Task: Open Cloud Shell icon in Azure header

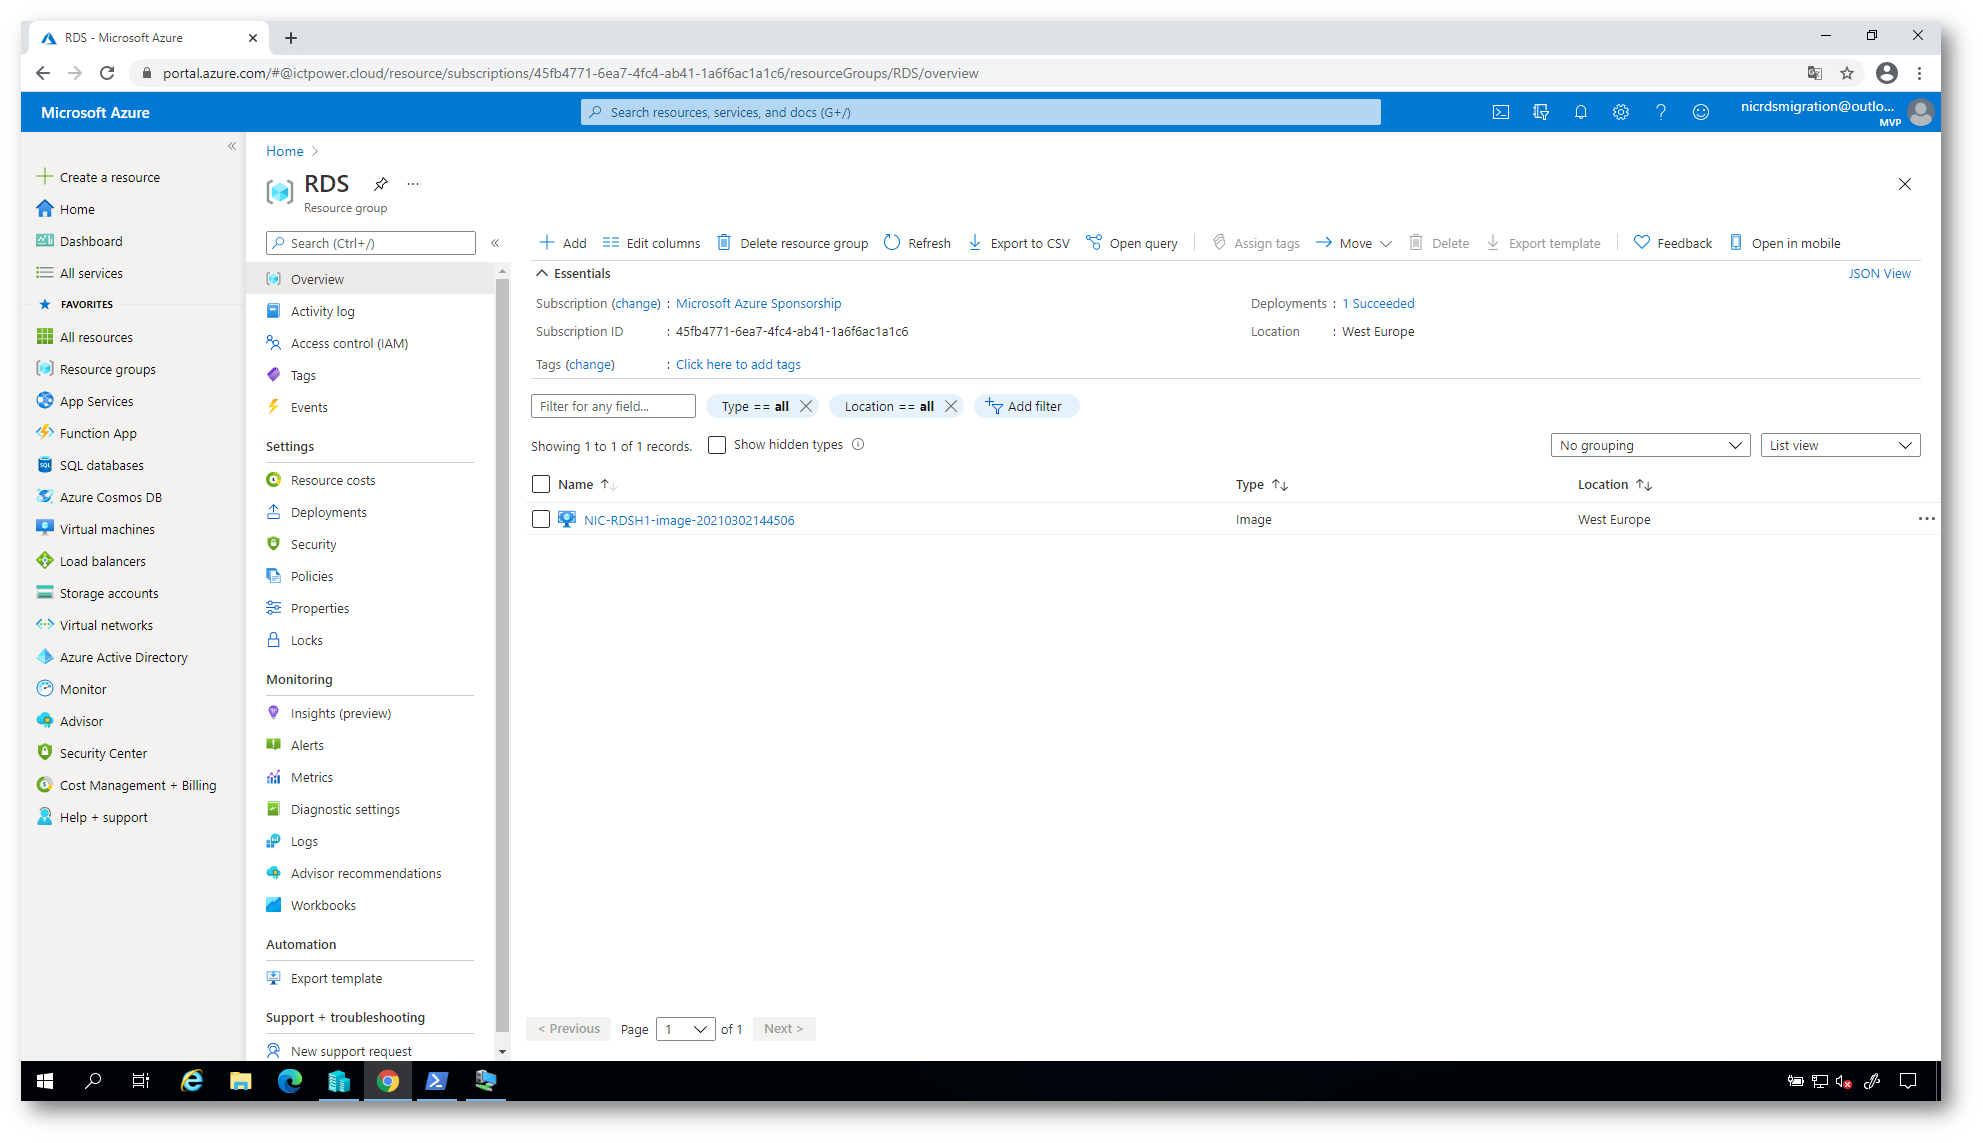Action: [x=1500, y=112]
